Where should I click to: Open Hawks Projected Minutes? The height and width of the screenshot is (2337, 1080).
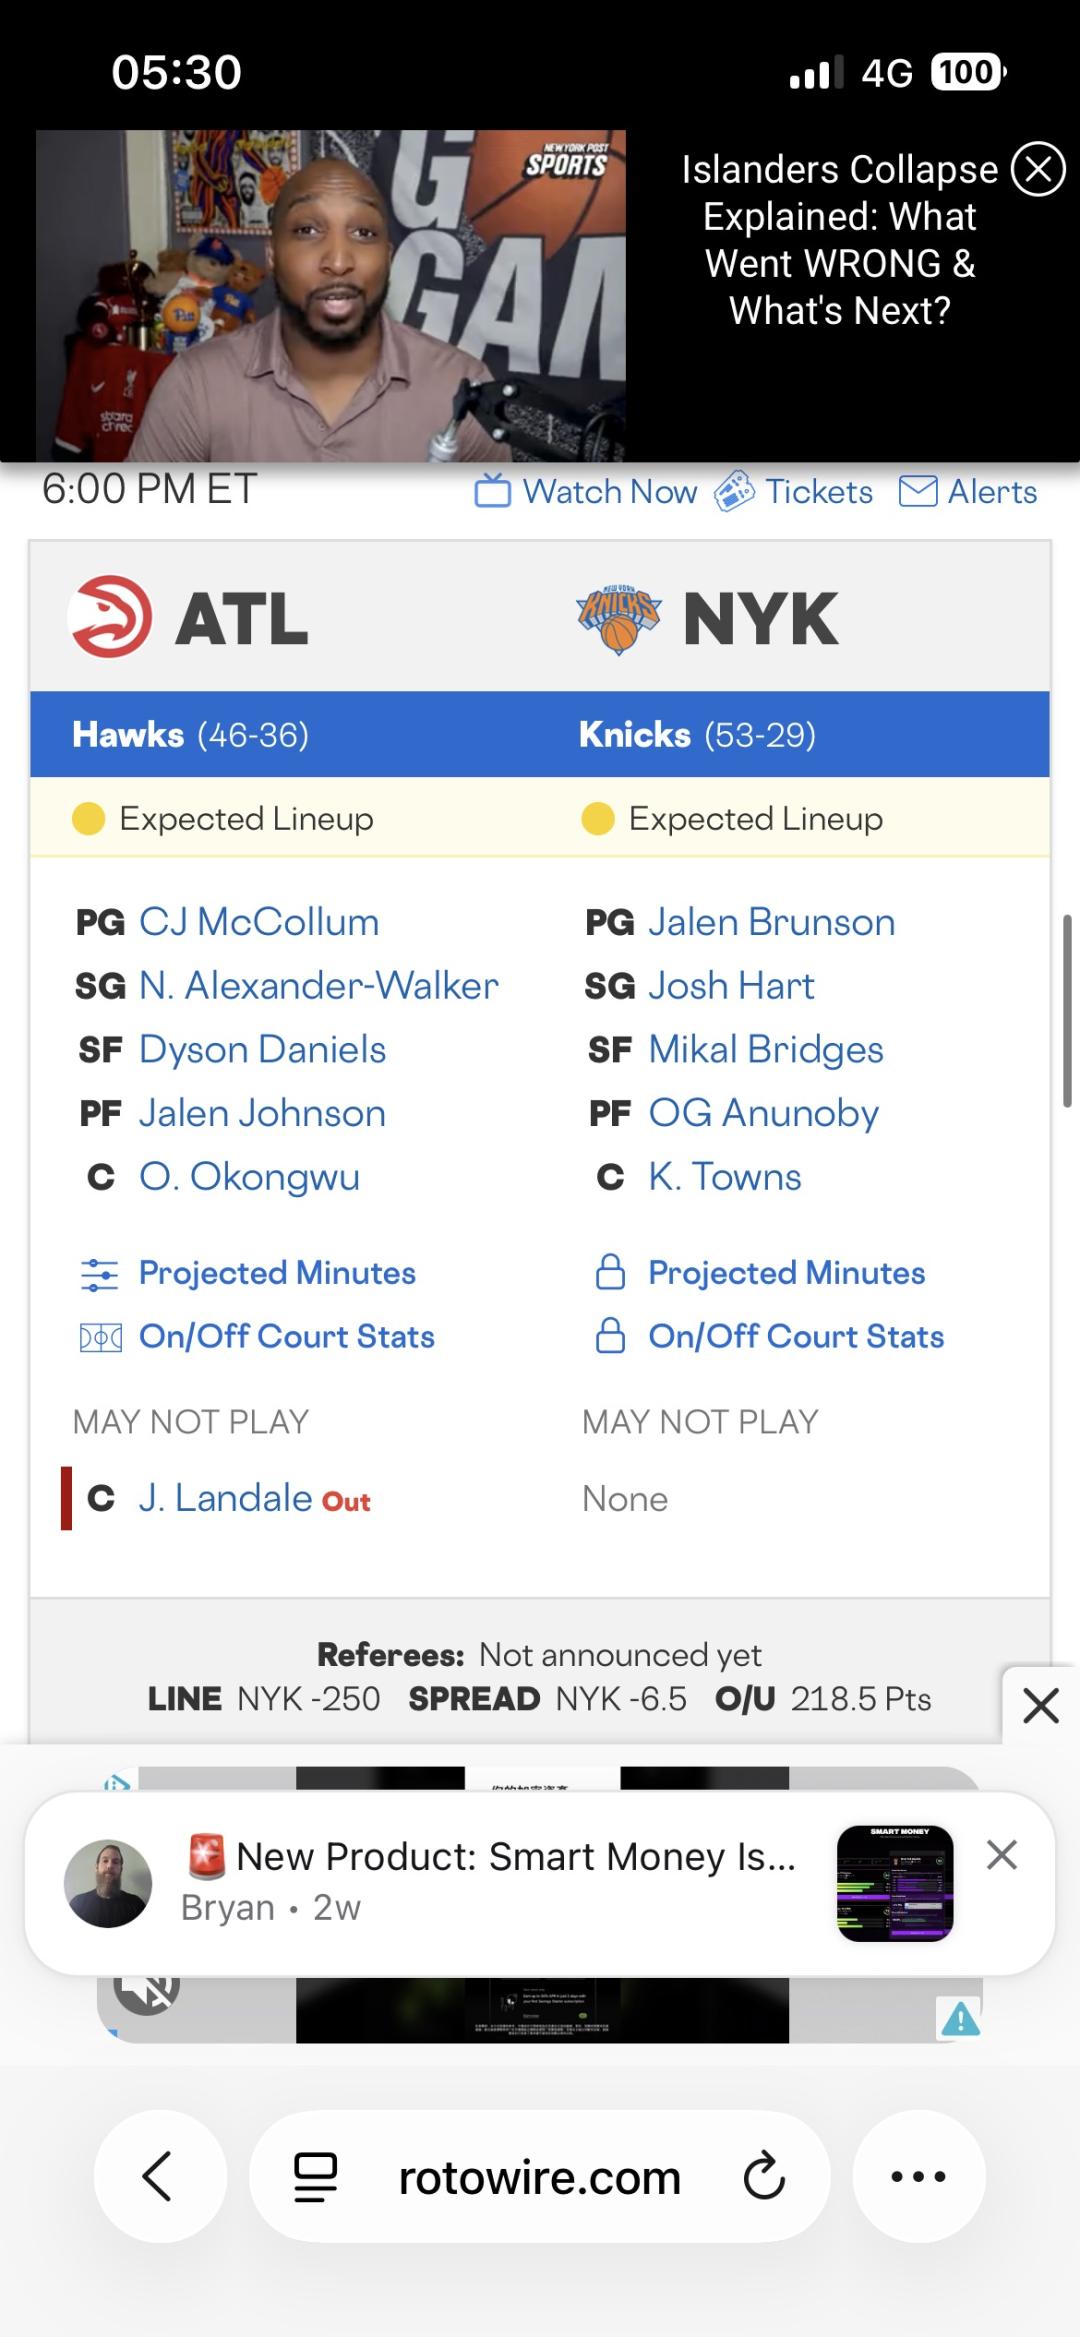pyautogui.click(x=276, y=1273)
